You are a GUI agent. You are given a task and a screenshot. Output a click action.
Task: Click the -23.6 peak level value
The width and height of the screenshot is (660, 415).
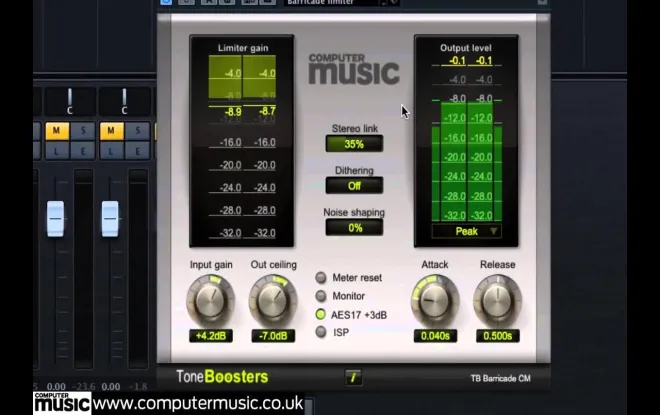click(83, 386)
